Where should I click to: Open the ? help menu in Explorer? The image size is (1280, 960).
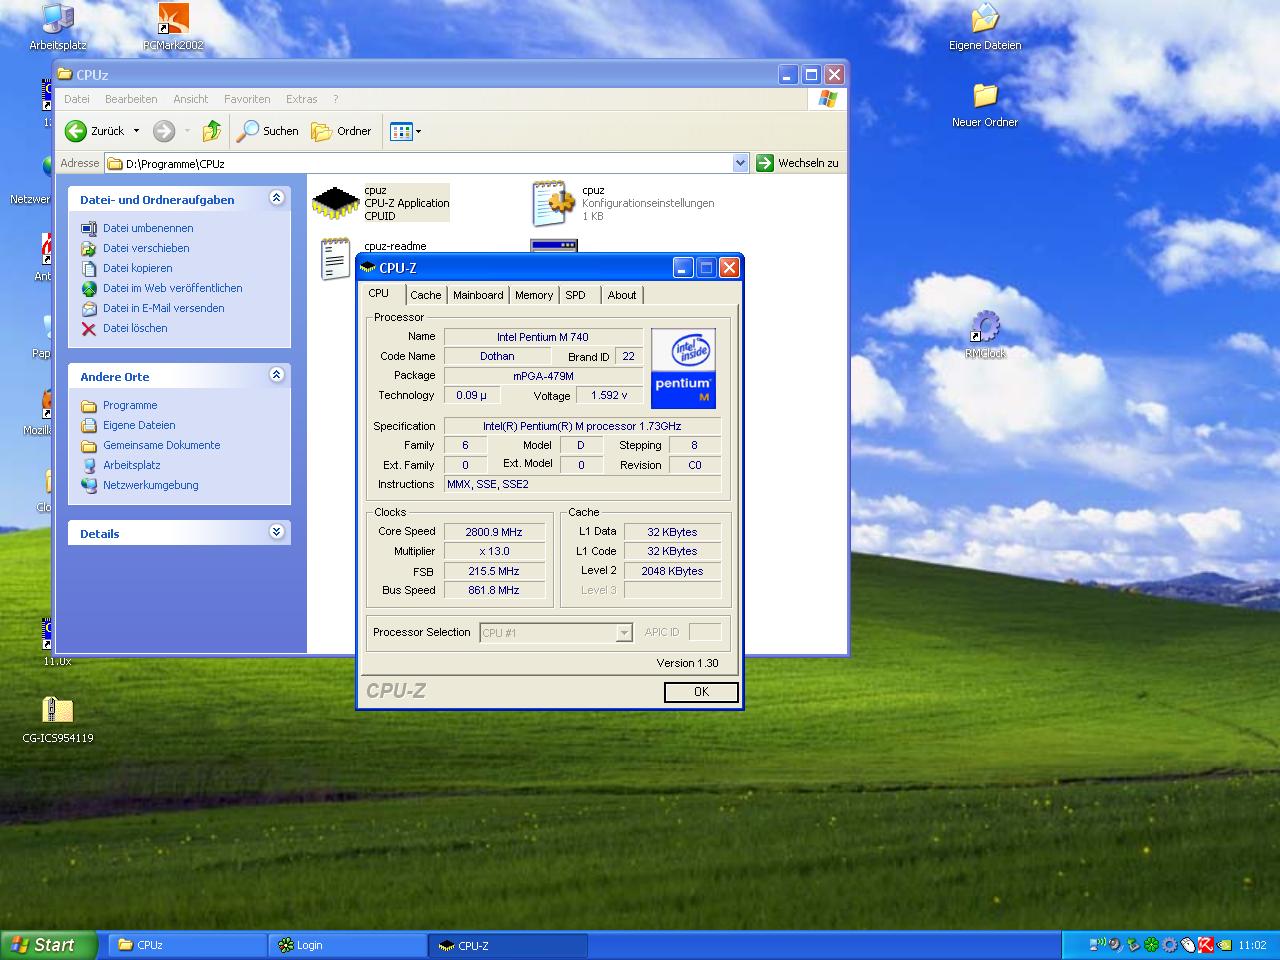point(336,99)
